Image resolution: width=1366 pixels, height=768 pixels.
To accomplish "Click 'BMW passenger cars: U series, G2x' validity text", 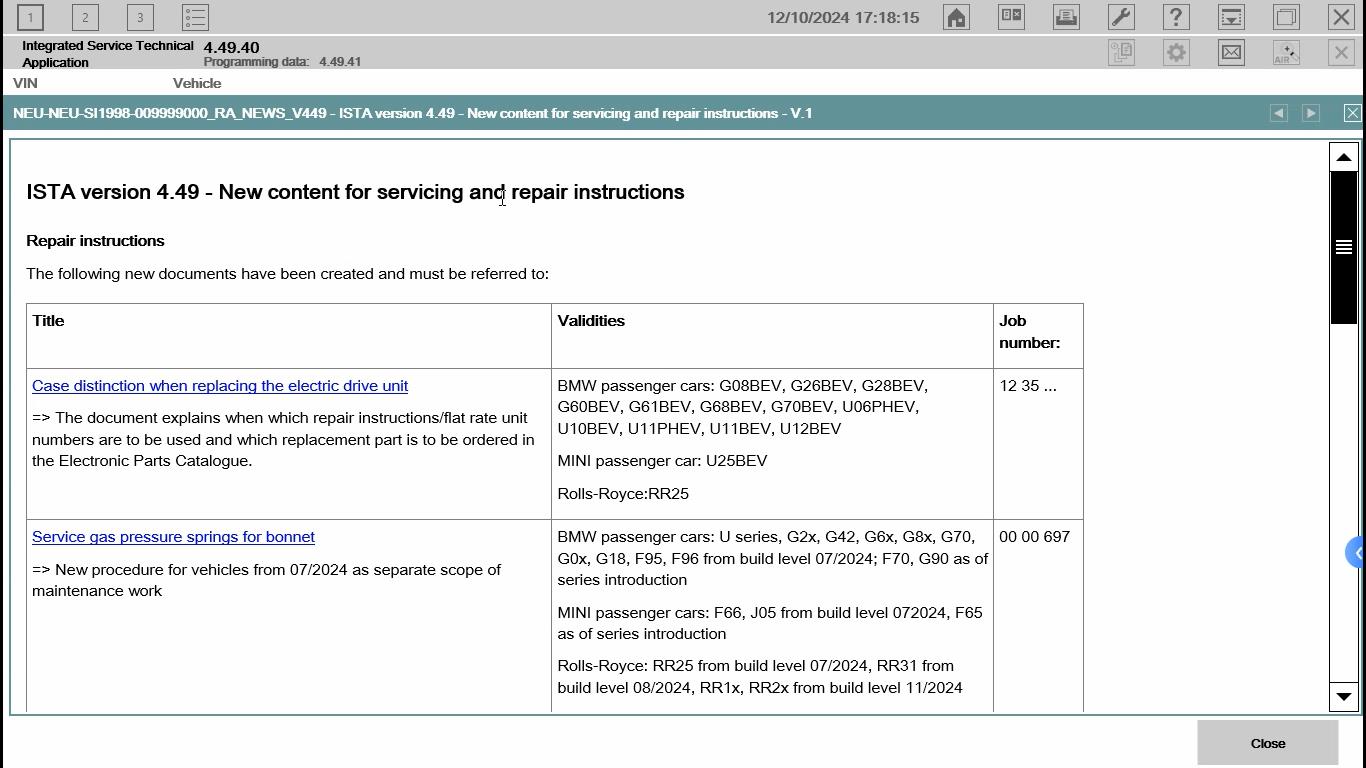I will [x=772, y=558].
